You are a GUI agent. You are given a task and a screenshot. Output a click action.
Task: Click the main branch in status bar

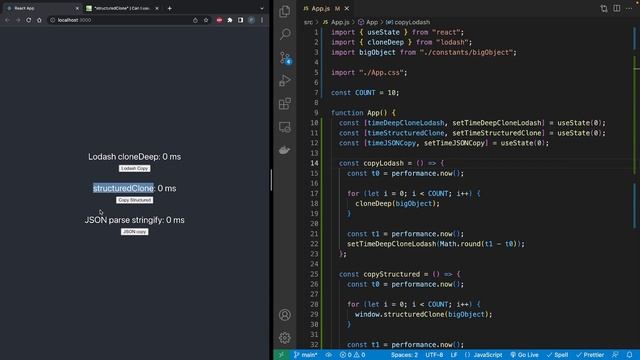pos(305,355)
